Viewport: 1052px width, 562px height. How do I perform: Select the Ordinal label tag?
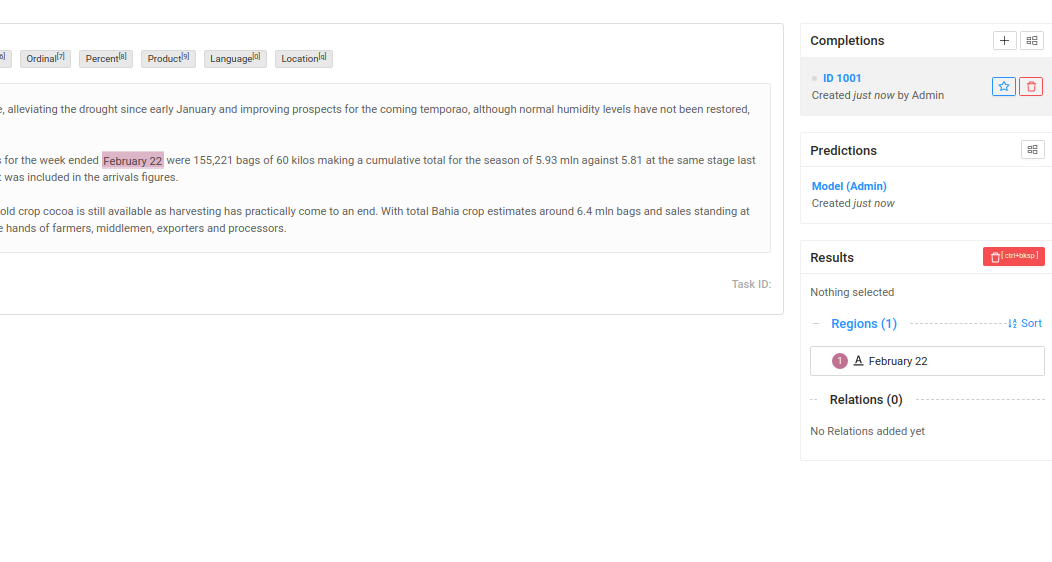point(45,59)
